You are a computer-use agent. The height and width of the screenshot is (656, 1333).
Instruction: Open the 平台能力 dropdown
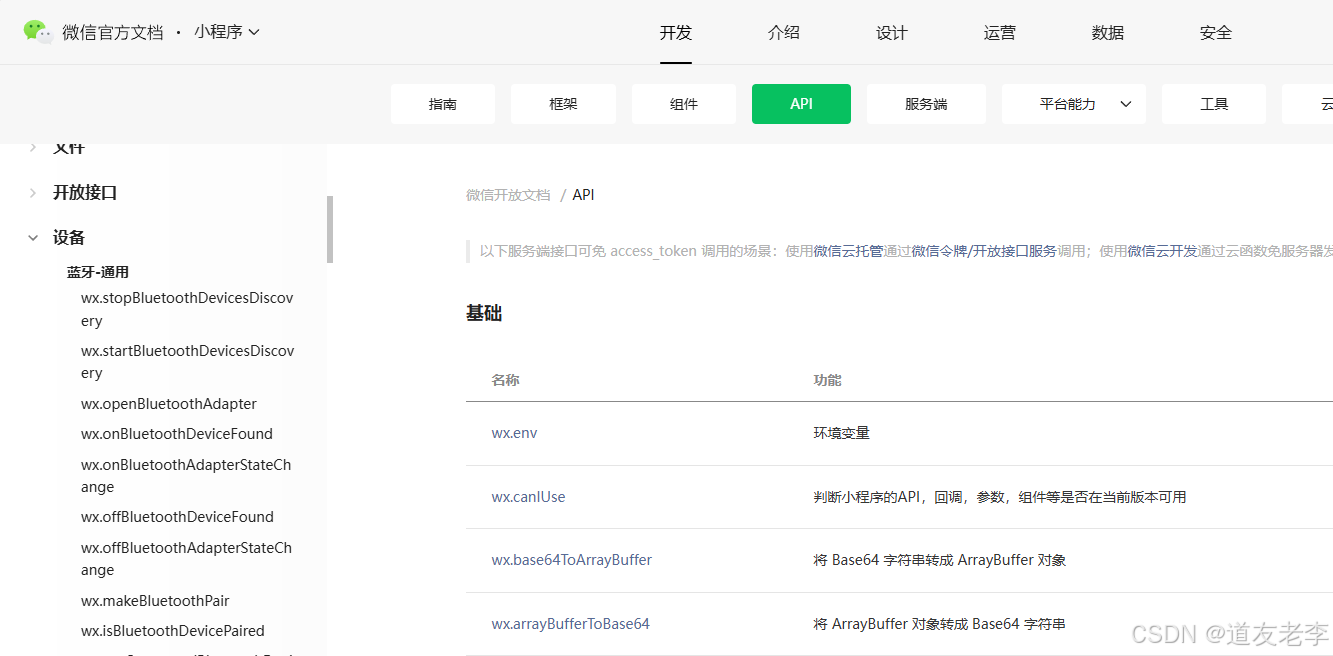point(1074,104)
